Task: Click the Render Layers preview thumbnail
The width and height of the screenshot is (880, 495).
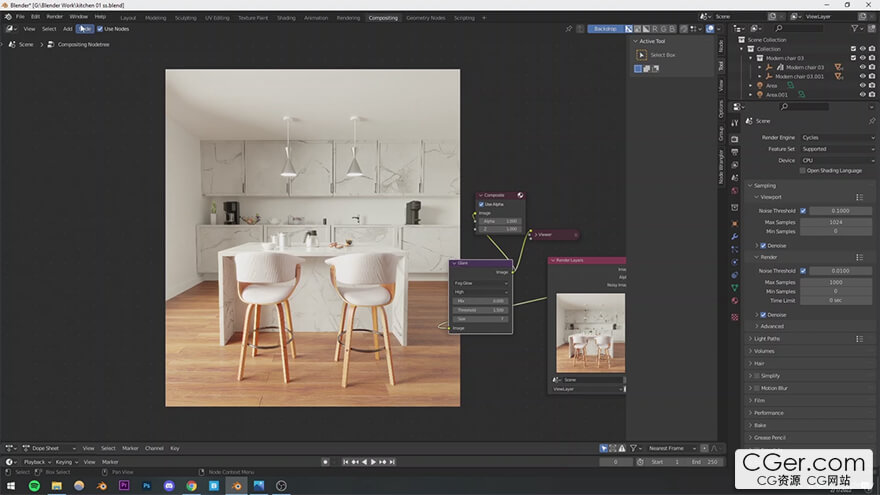Action: pos(590,333)
